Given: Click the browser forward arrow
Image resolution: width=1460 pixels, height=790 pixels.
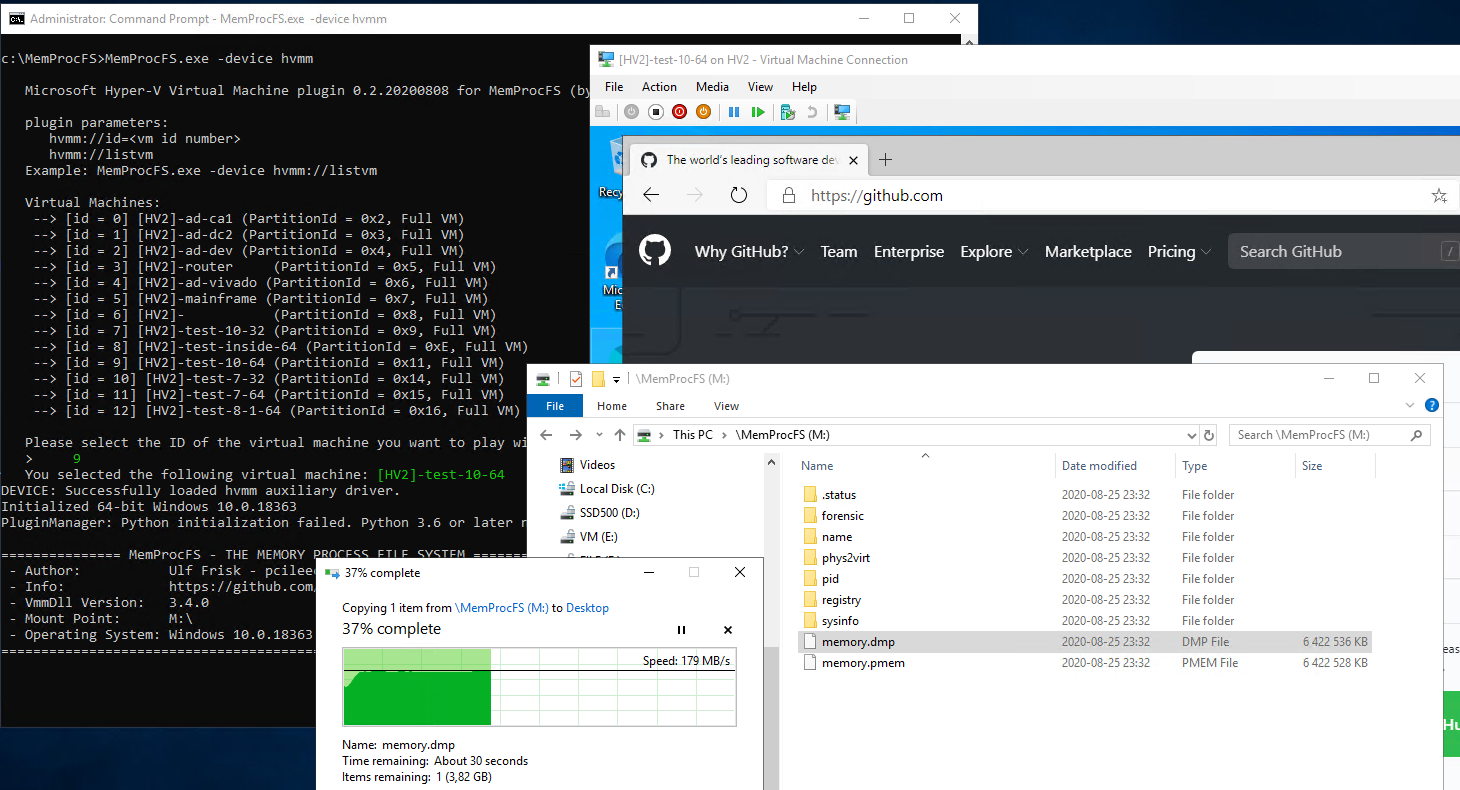Looking at the screenshot, I should click(695, 195).
